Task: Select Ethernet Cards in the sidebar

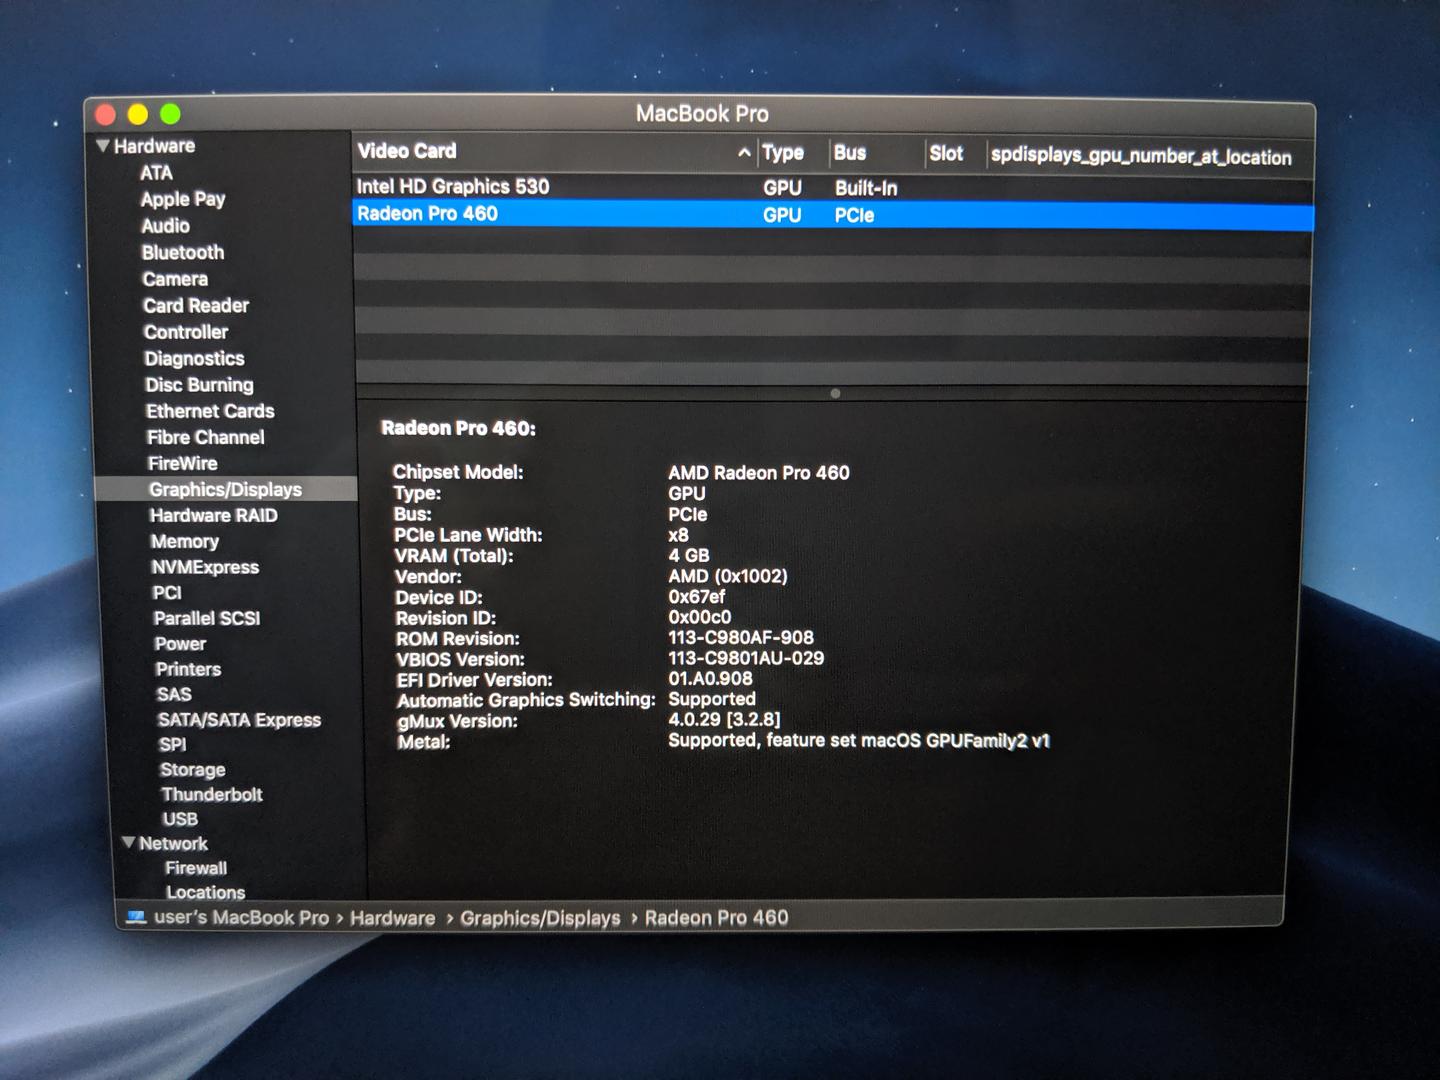Action: [x=210, y=411]
